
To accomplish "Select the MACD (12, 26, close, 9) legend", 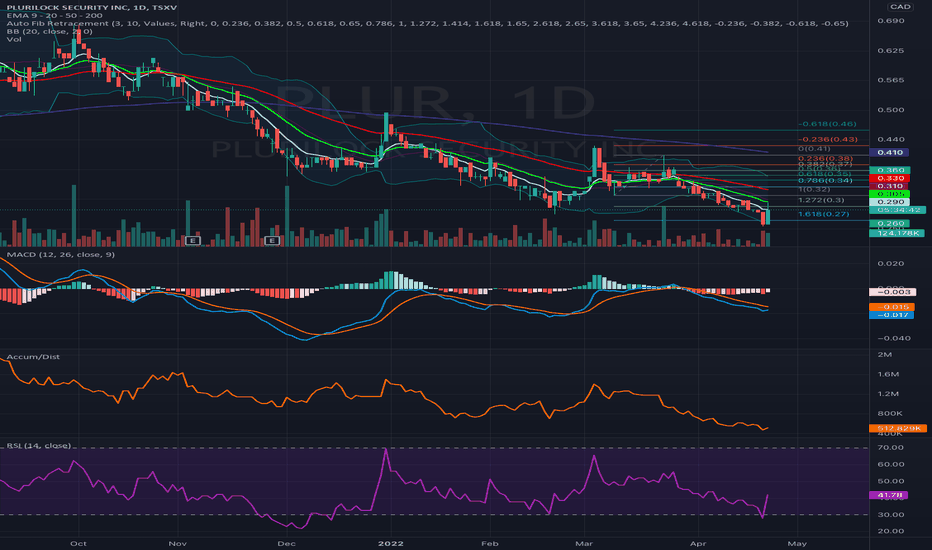I will (x=61, y=254).
